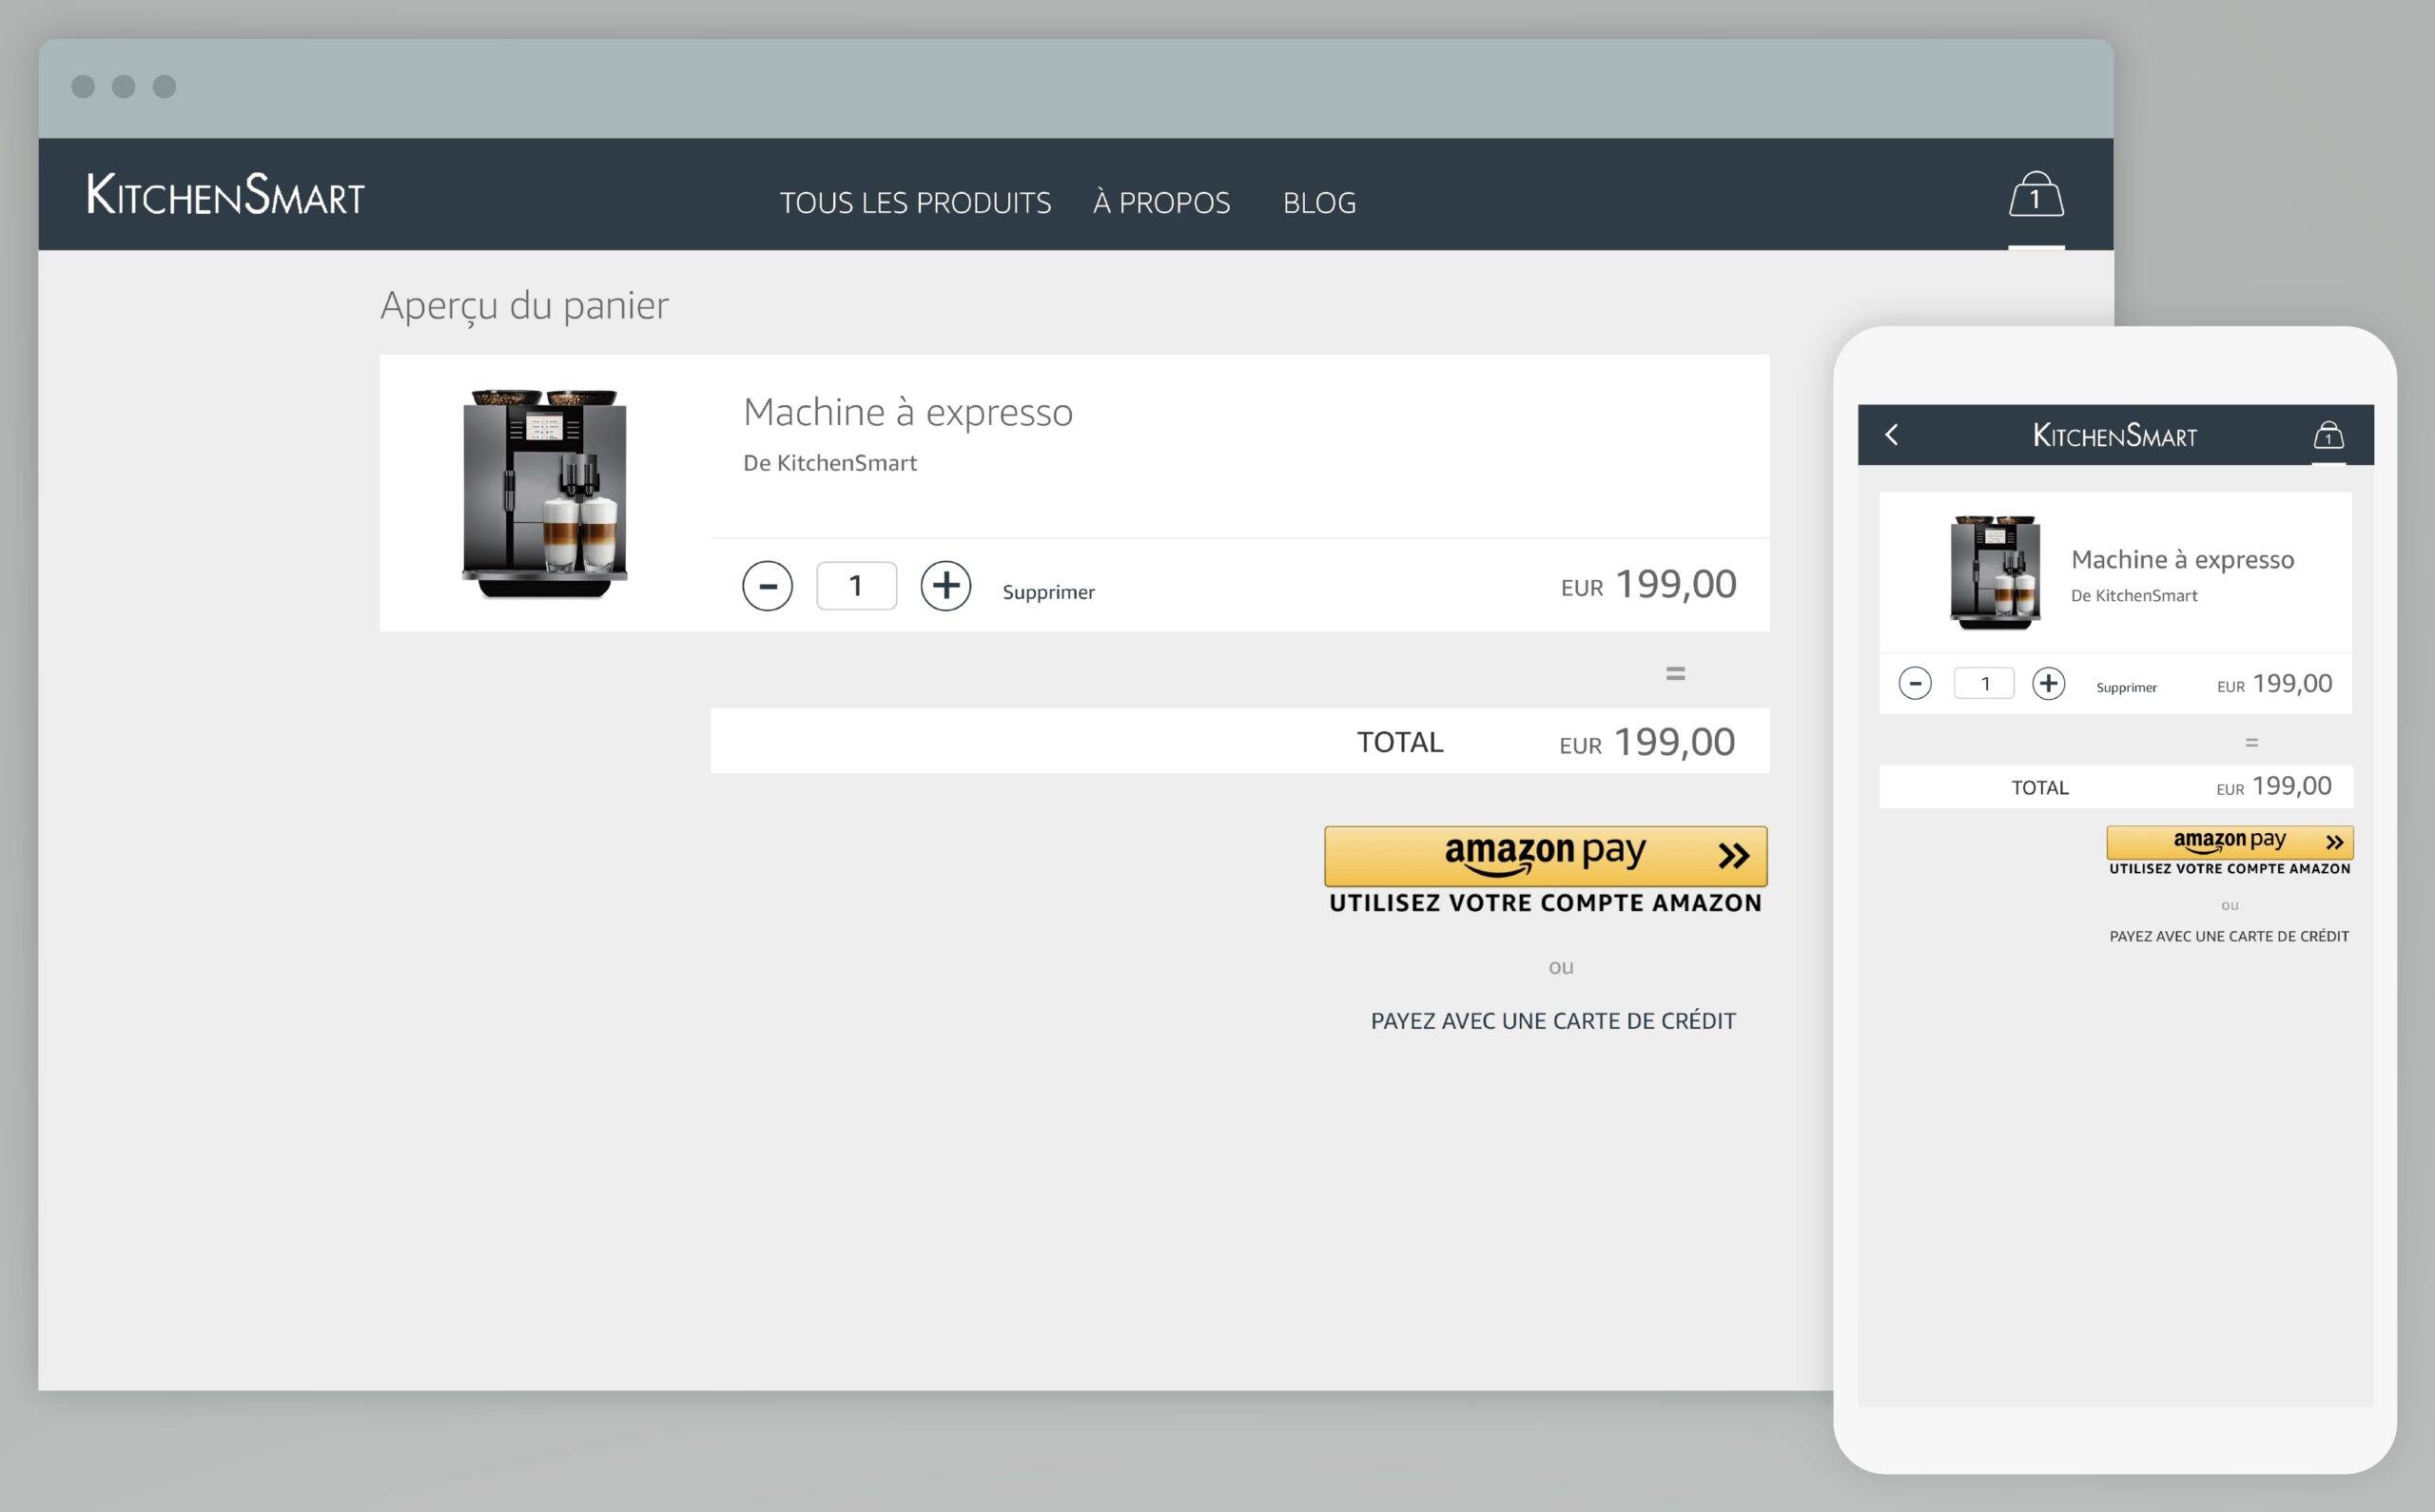Click the quantity input field

[856, 586]
